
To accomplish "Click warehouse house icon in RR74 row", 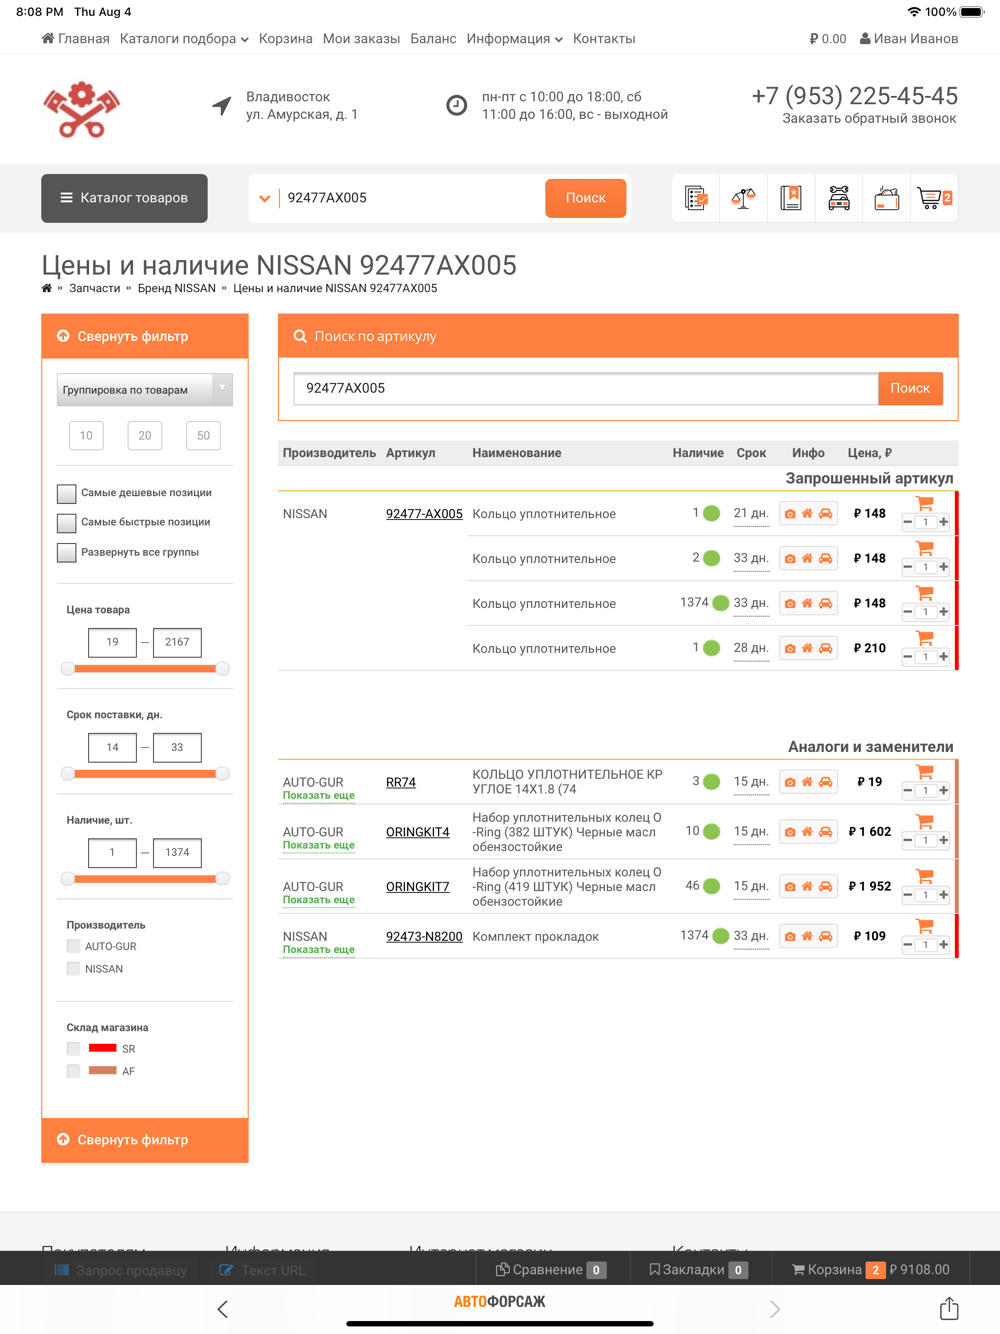I will [807, 782].
